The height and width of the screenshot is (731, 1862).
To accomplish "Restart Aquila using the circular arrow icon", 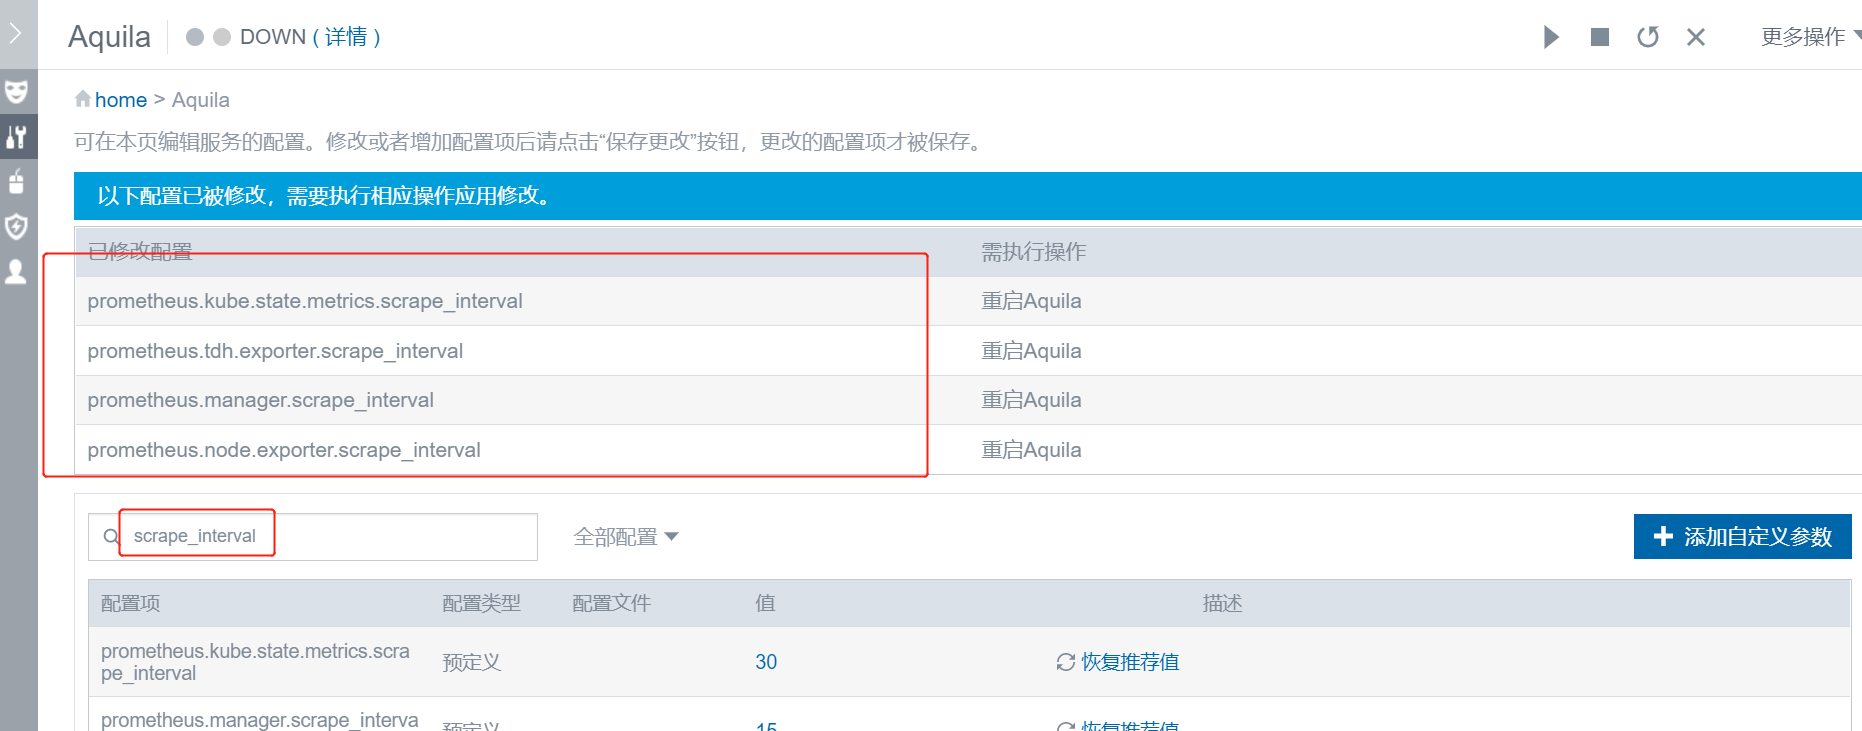I will (1648, 37).
